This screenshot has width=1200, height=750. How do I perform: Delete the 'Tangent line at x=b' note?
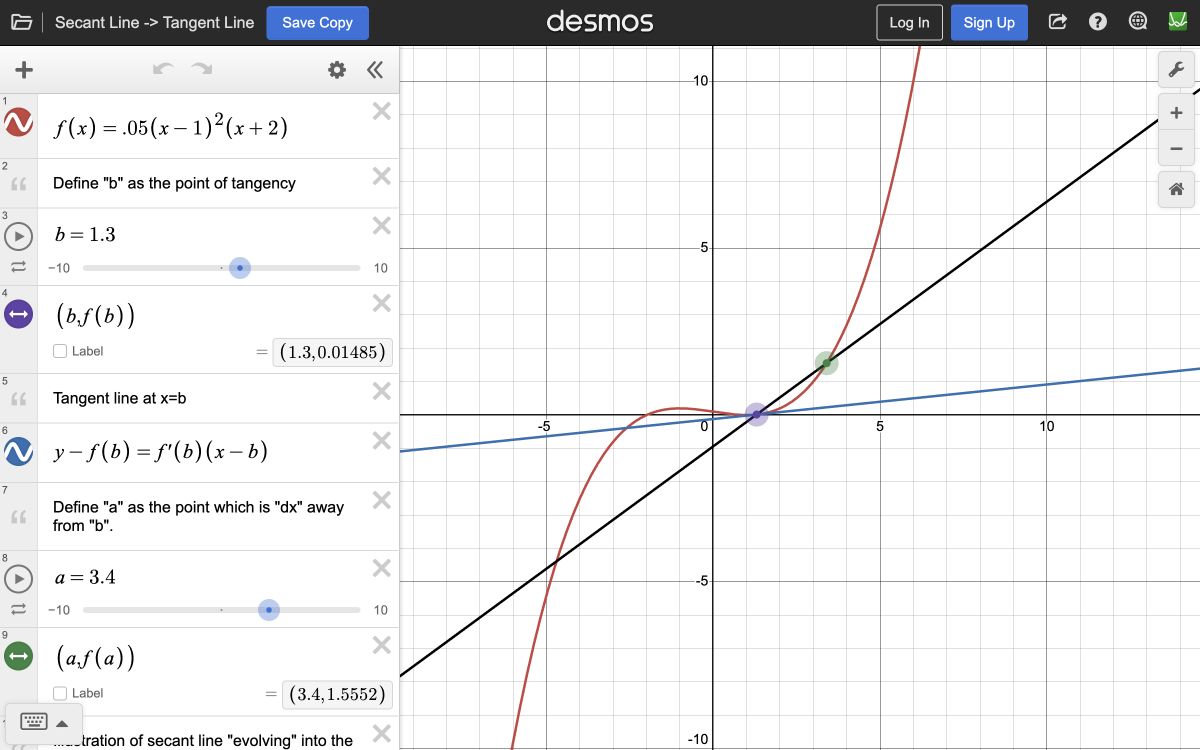tap(381, 391)
